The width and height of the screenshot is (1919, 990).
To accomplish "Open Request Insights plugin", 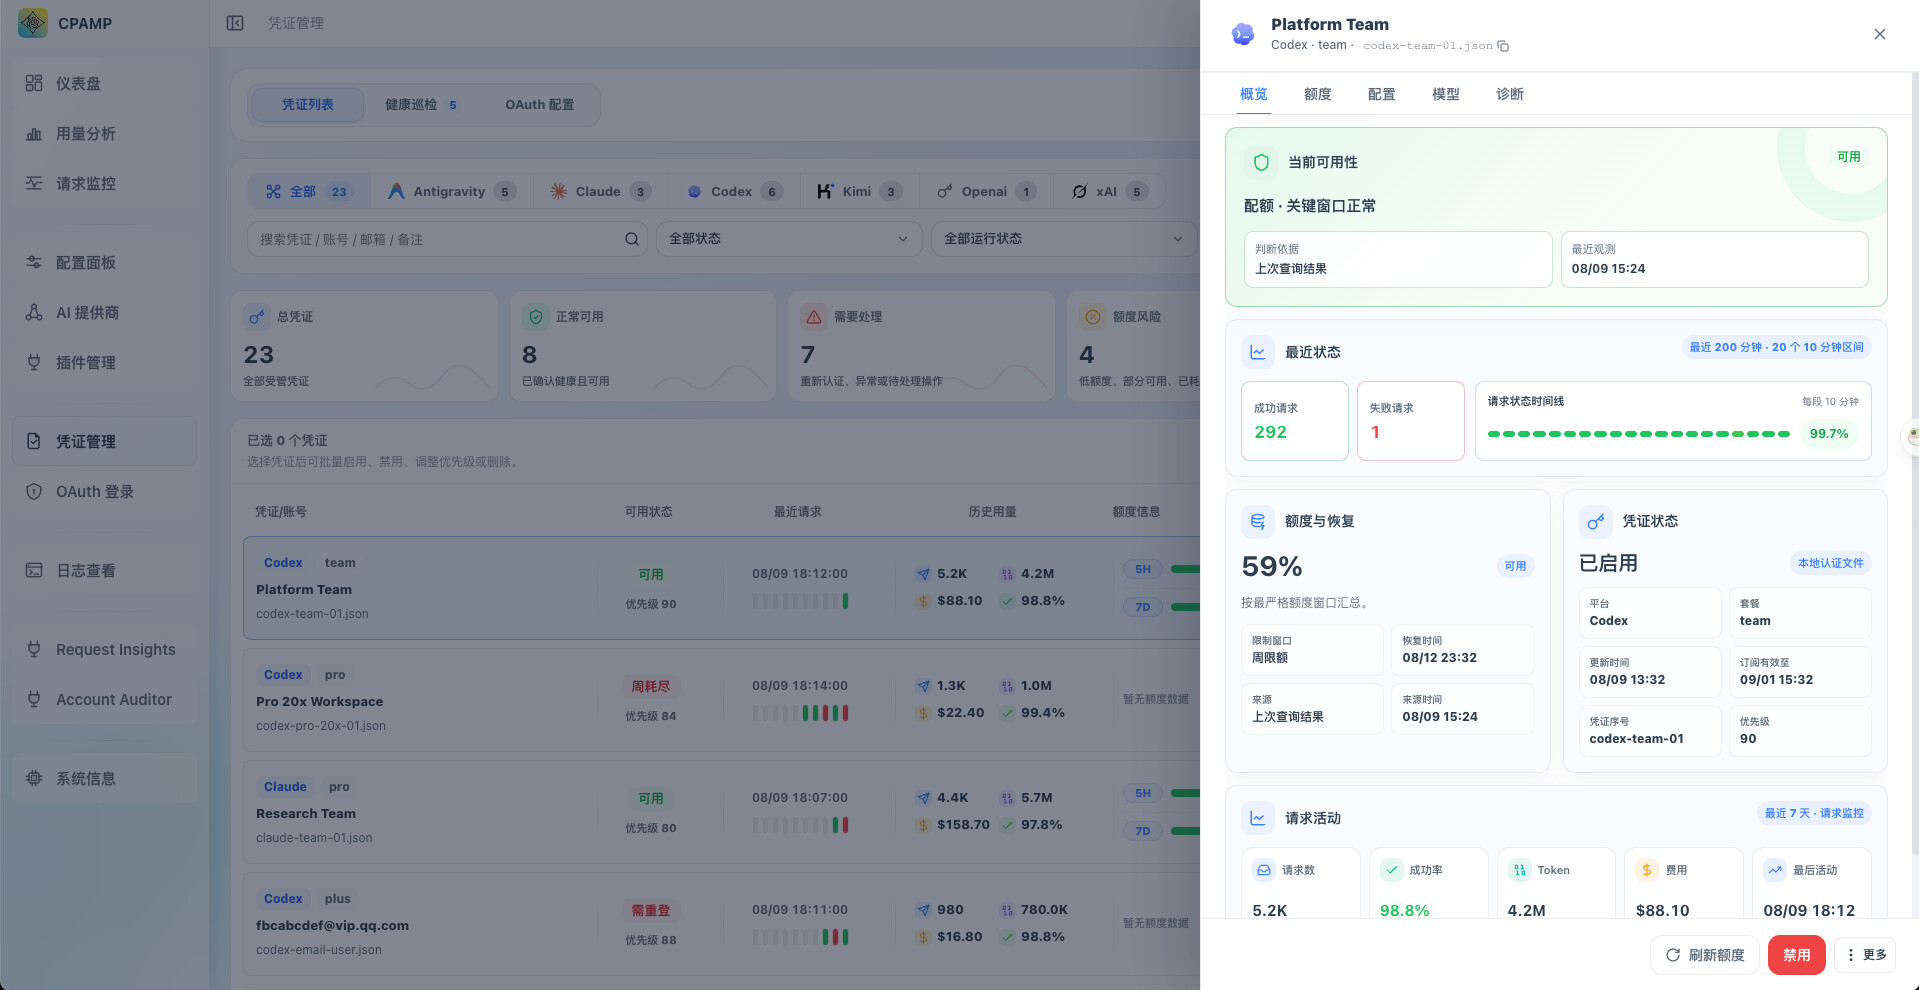I will [x=104, y=650].
